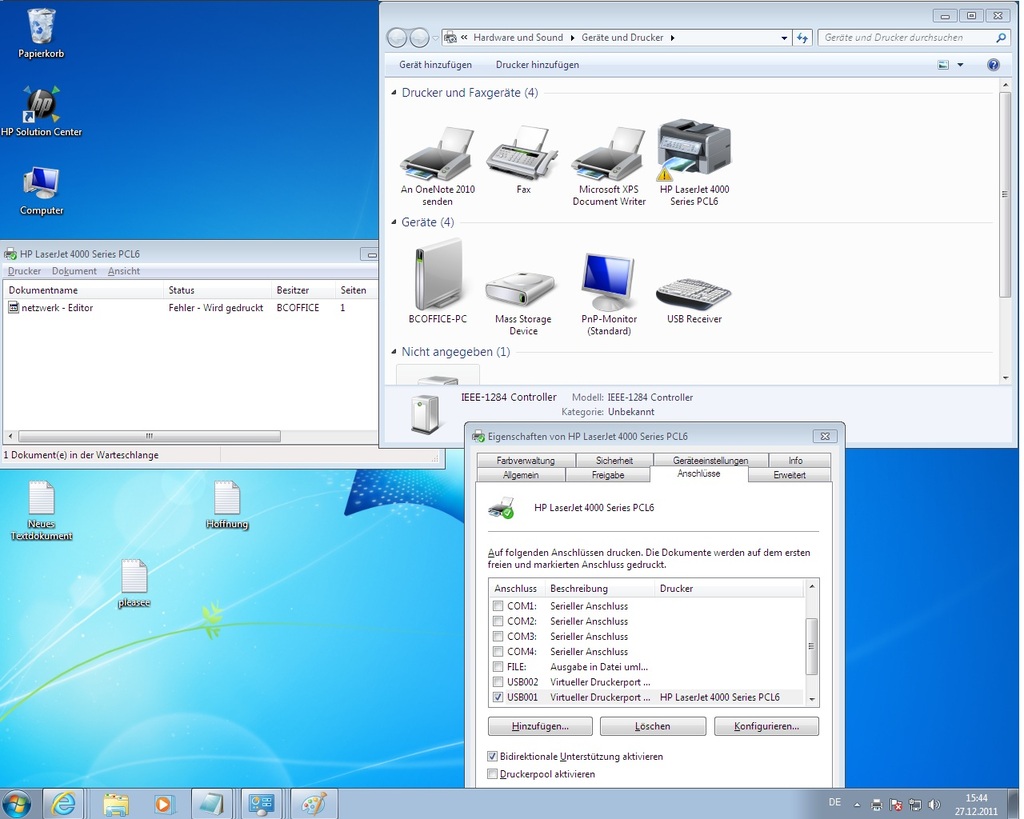Open Ansicht menu in print queue
The height and width of the screenshot is (819, 1024).
(x=124, y=271)
